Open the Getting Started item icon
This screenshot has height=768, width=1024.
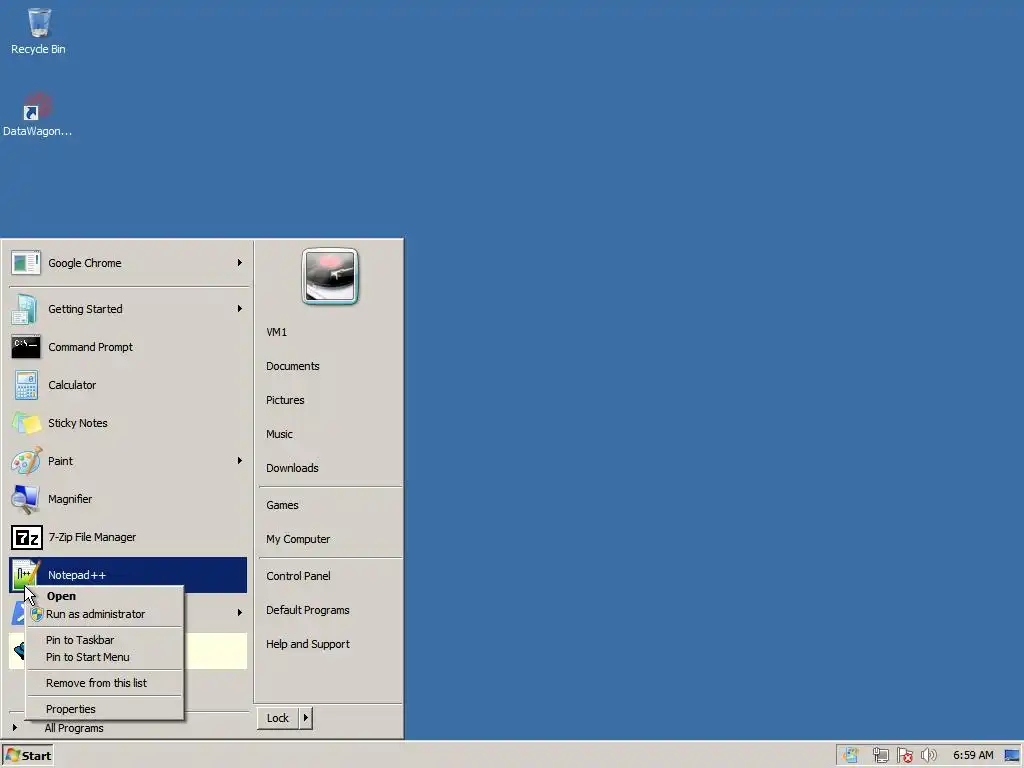pos(25,310)
